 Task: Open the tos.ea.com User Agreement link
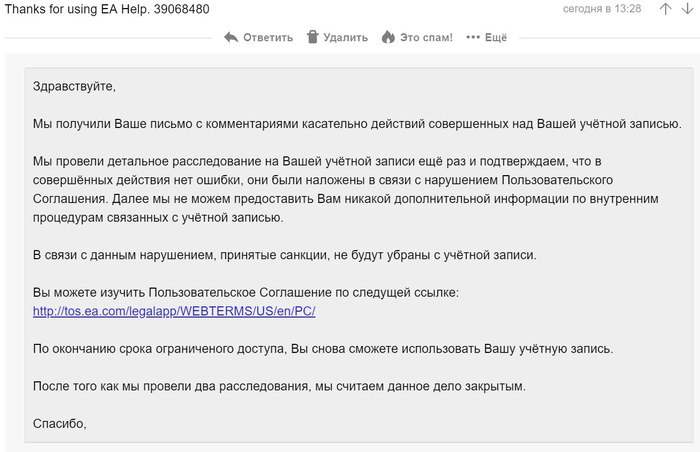[174, 311]
